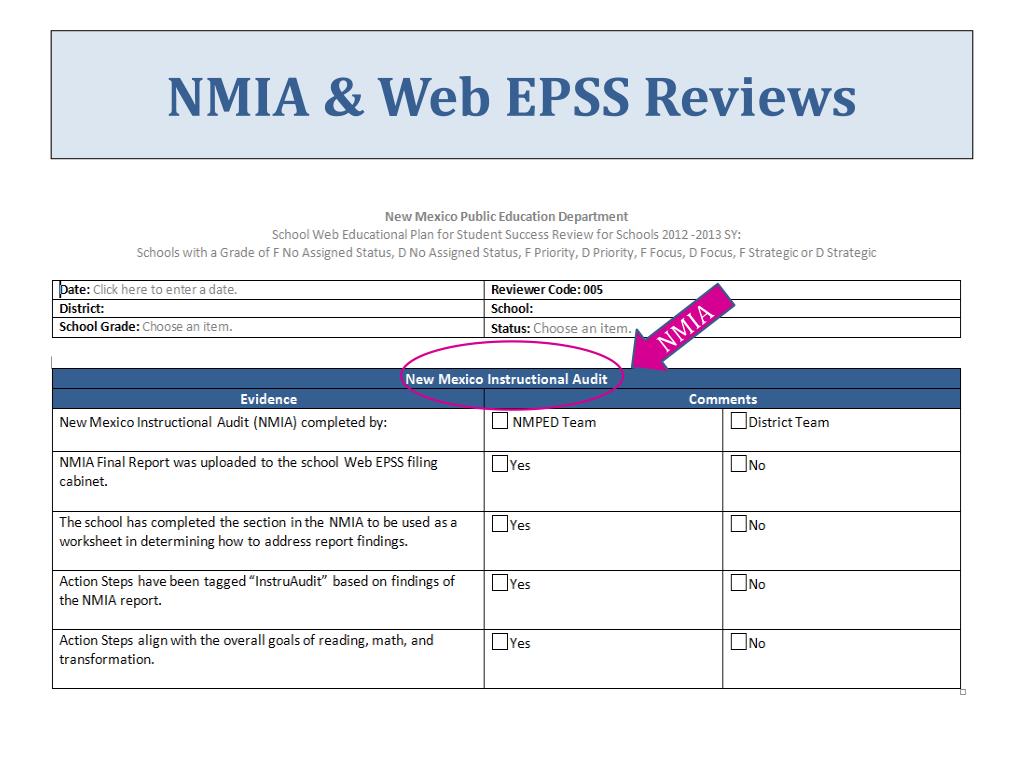Tick Yes for NMIA Final Report uploaded

coord(500,464)
